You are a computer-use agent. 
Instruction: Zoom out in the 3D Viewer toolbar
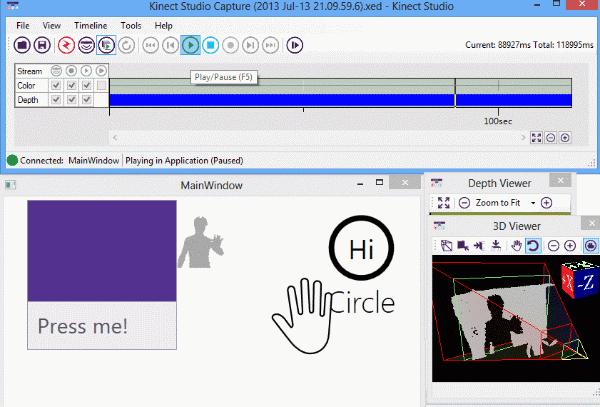click(x=553, y=246)
